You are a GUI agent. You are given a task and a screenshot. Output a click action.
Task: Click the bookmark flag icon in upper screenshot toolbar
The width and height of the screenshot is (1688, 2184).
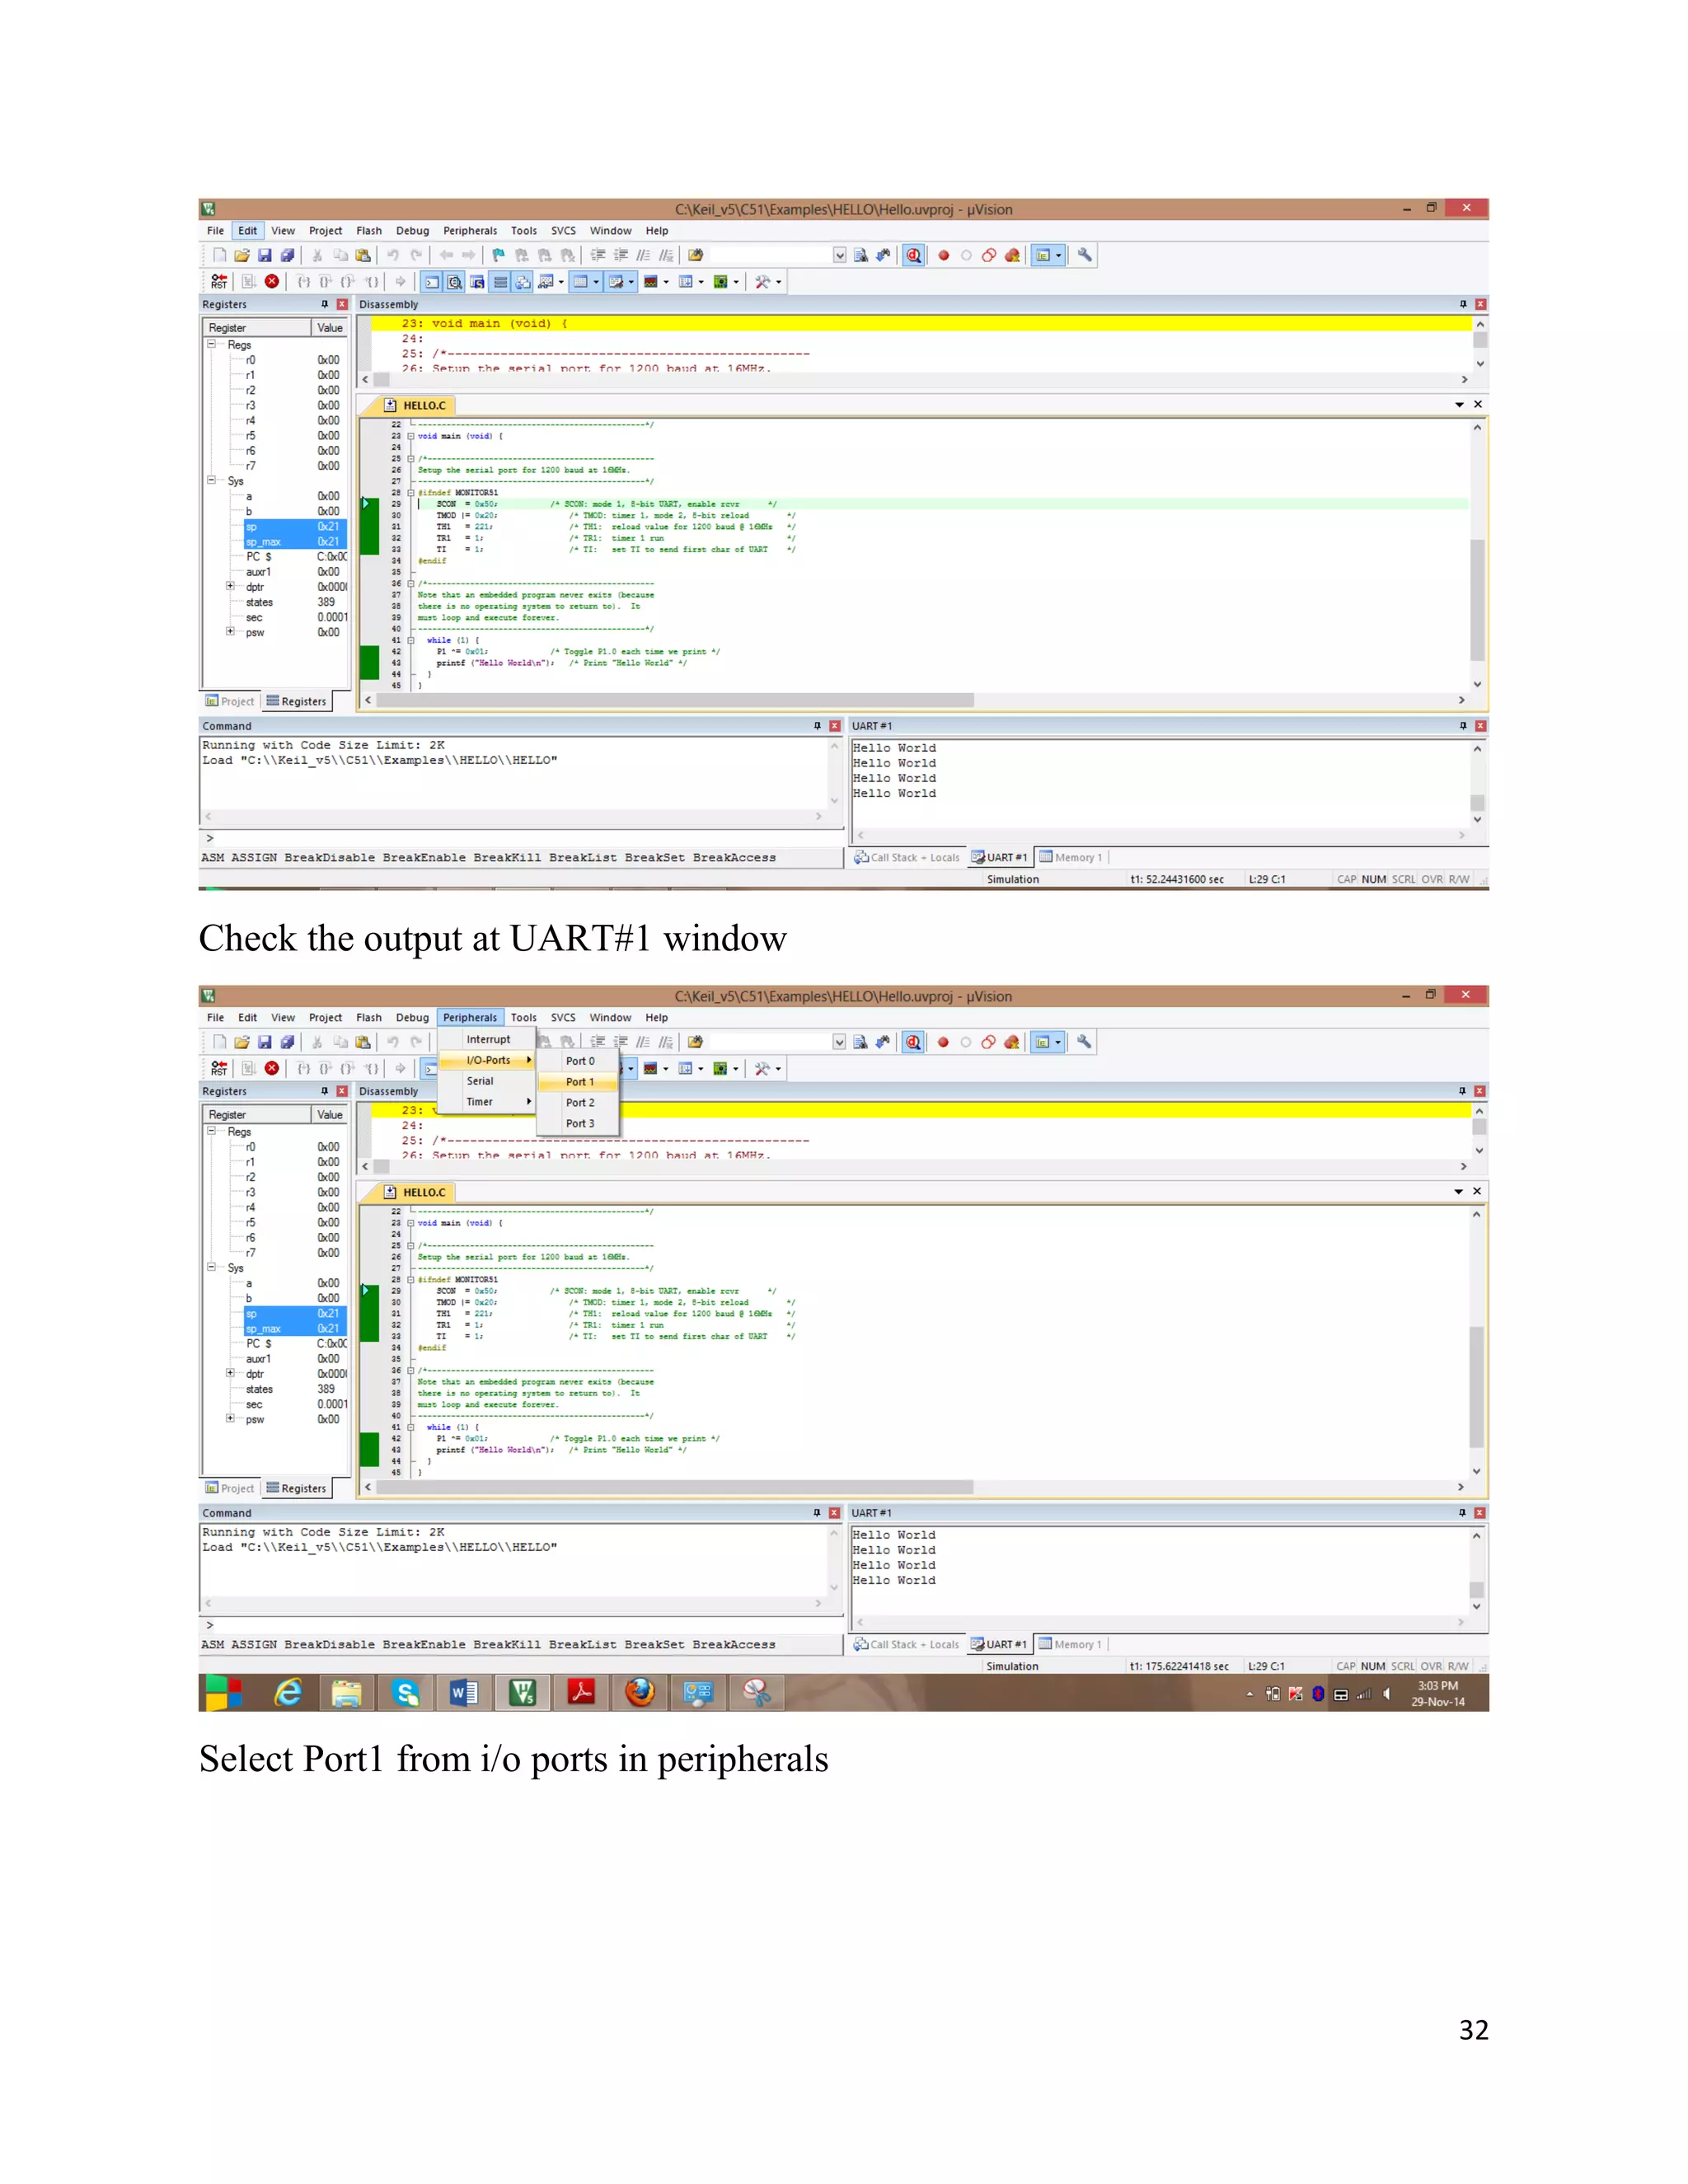[x=498, y=255]
